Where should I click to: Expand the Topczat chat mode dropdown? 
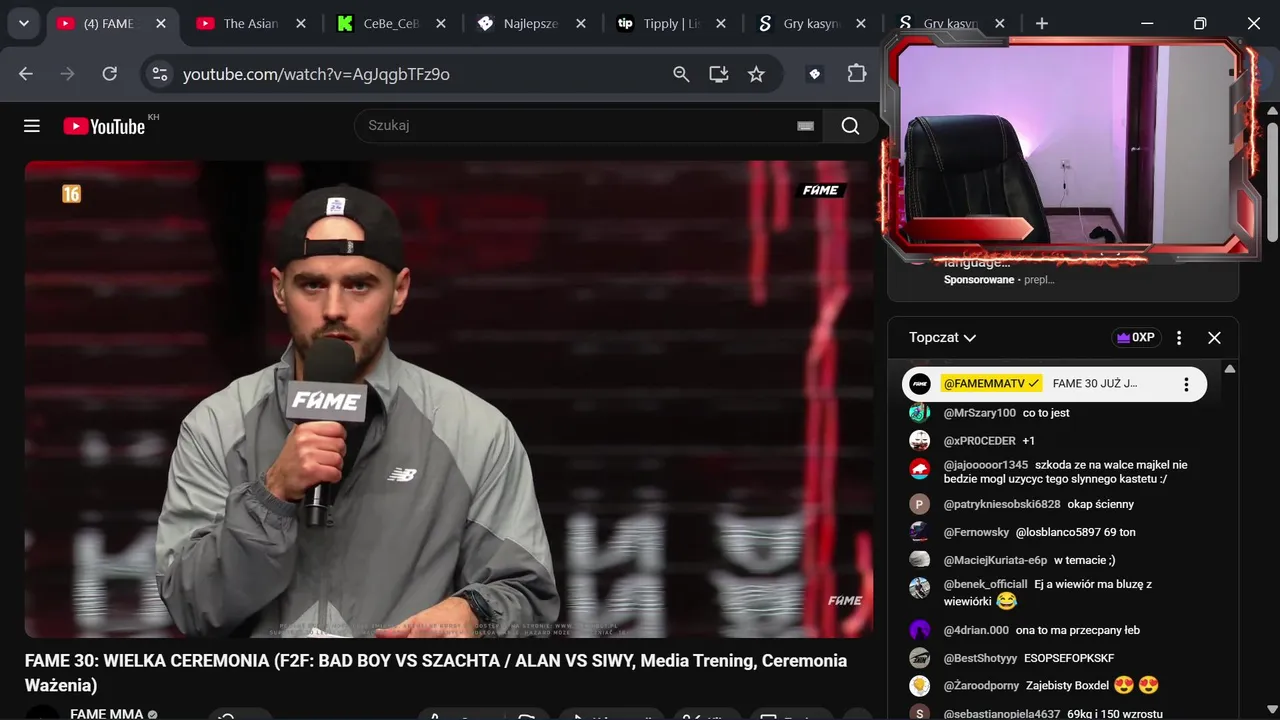click(942, 338)
